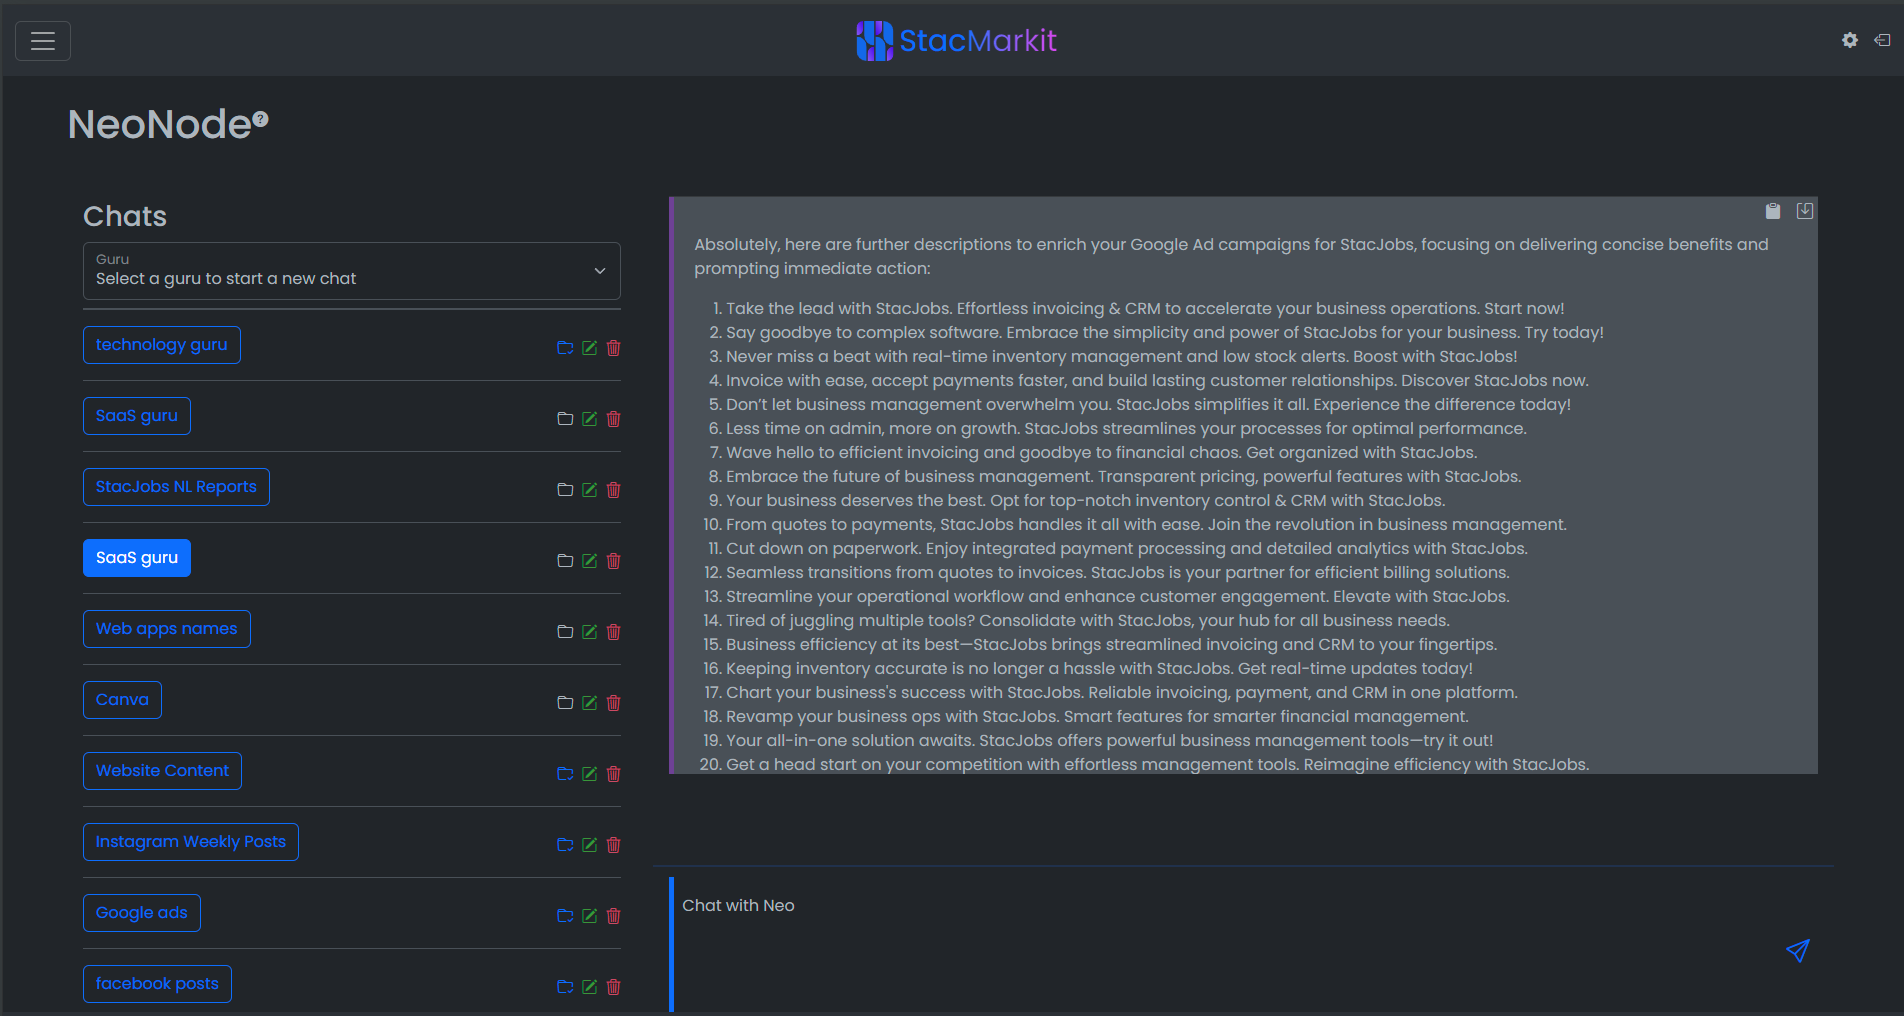Click the StacMarkit logo
Screen dimensions: 1904x1016
tap(956, 40)
